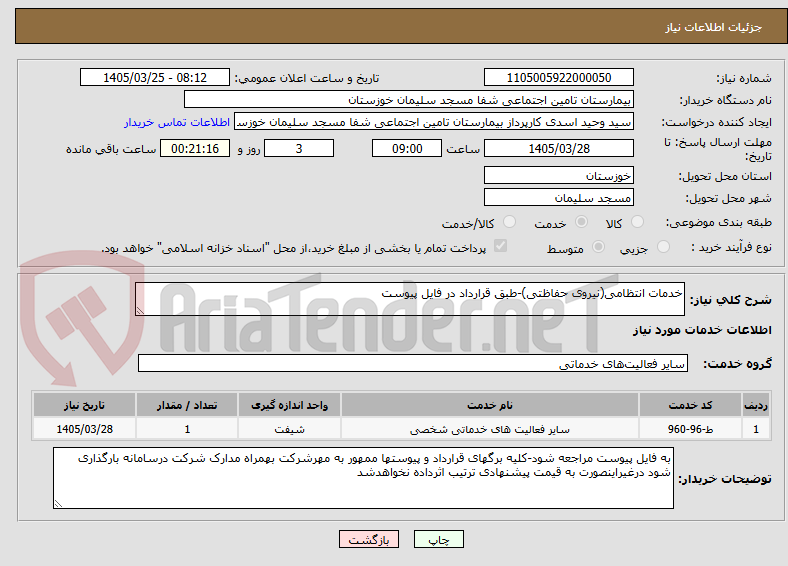The image size is (788, 566).
Task: Click the deadline hour field 09:00
Action: click(x=407, y=148)
